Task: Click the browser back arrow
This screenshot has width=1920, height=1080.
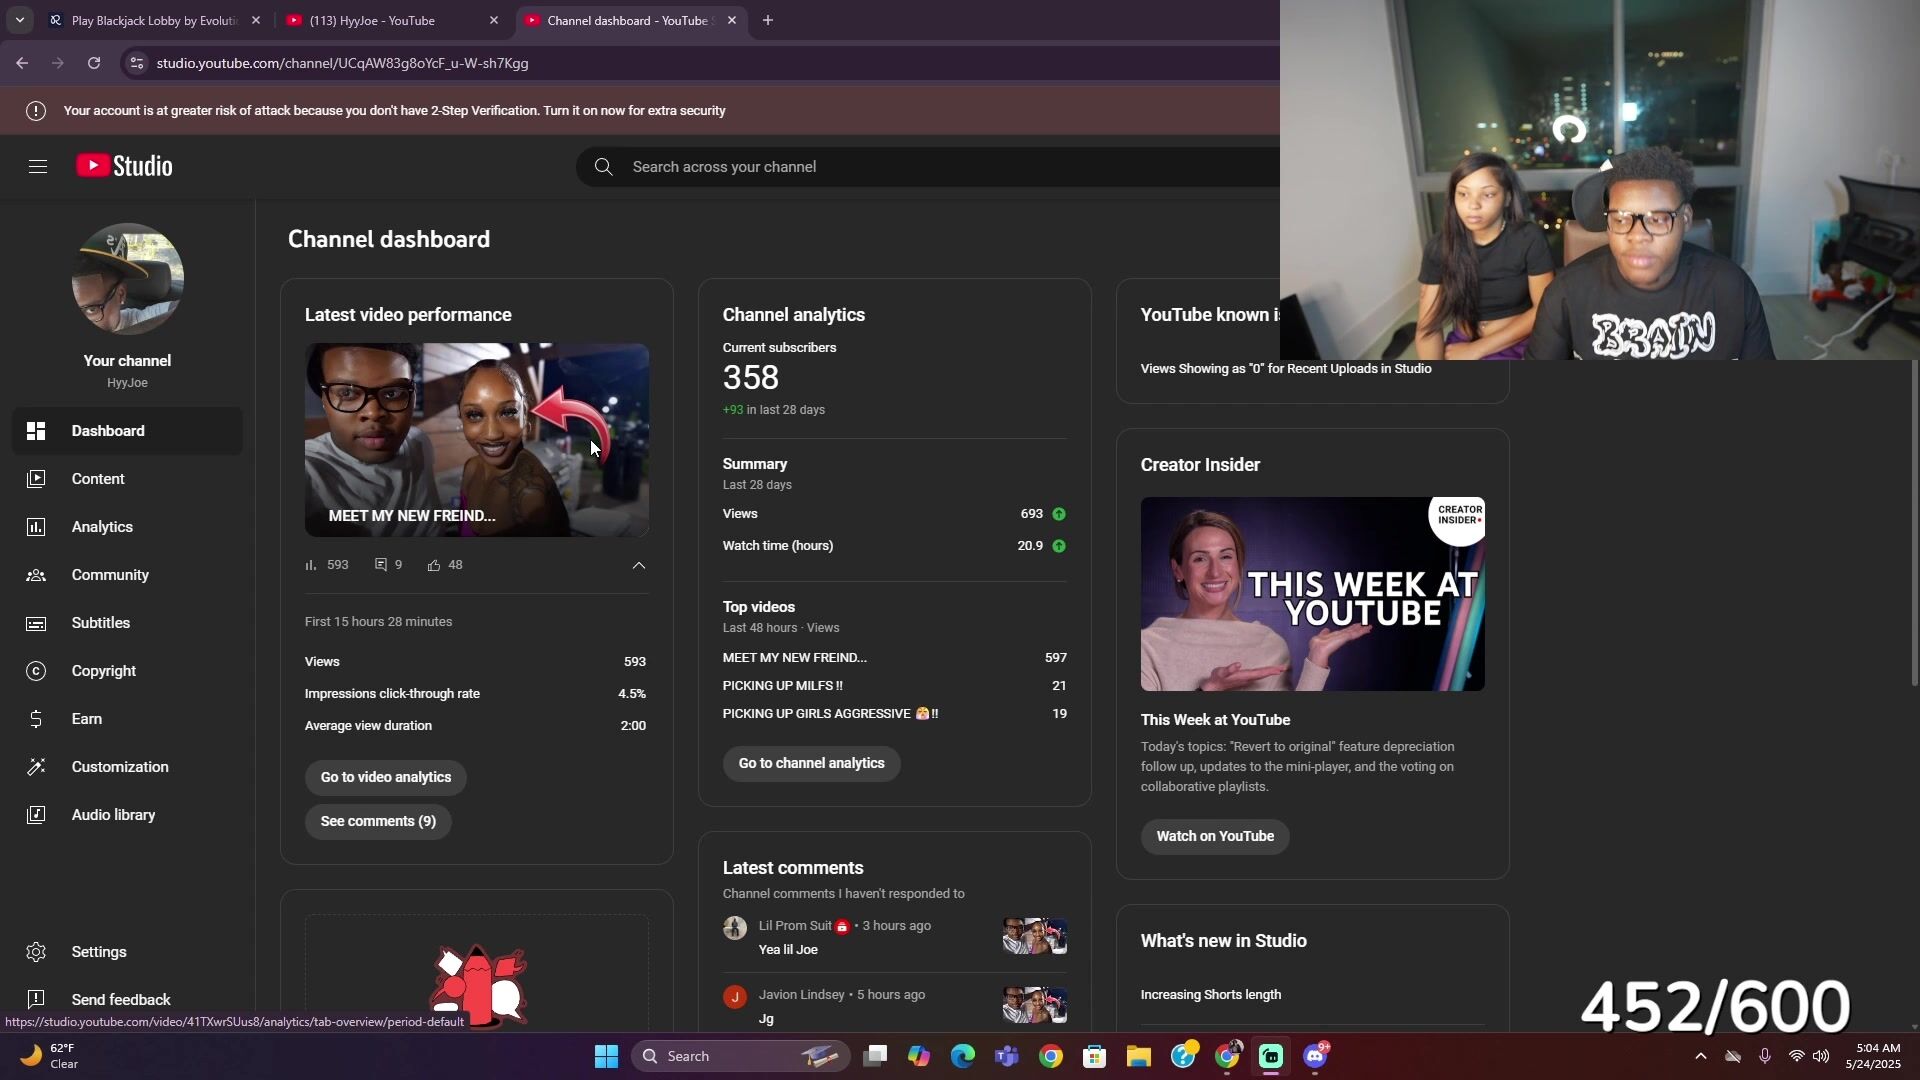Action: 22,63
